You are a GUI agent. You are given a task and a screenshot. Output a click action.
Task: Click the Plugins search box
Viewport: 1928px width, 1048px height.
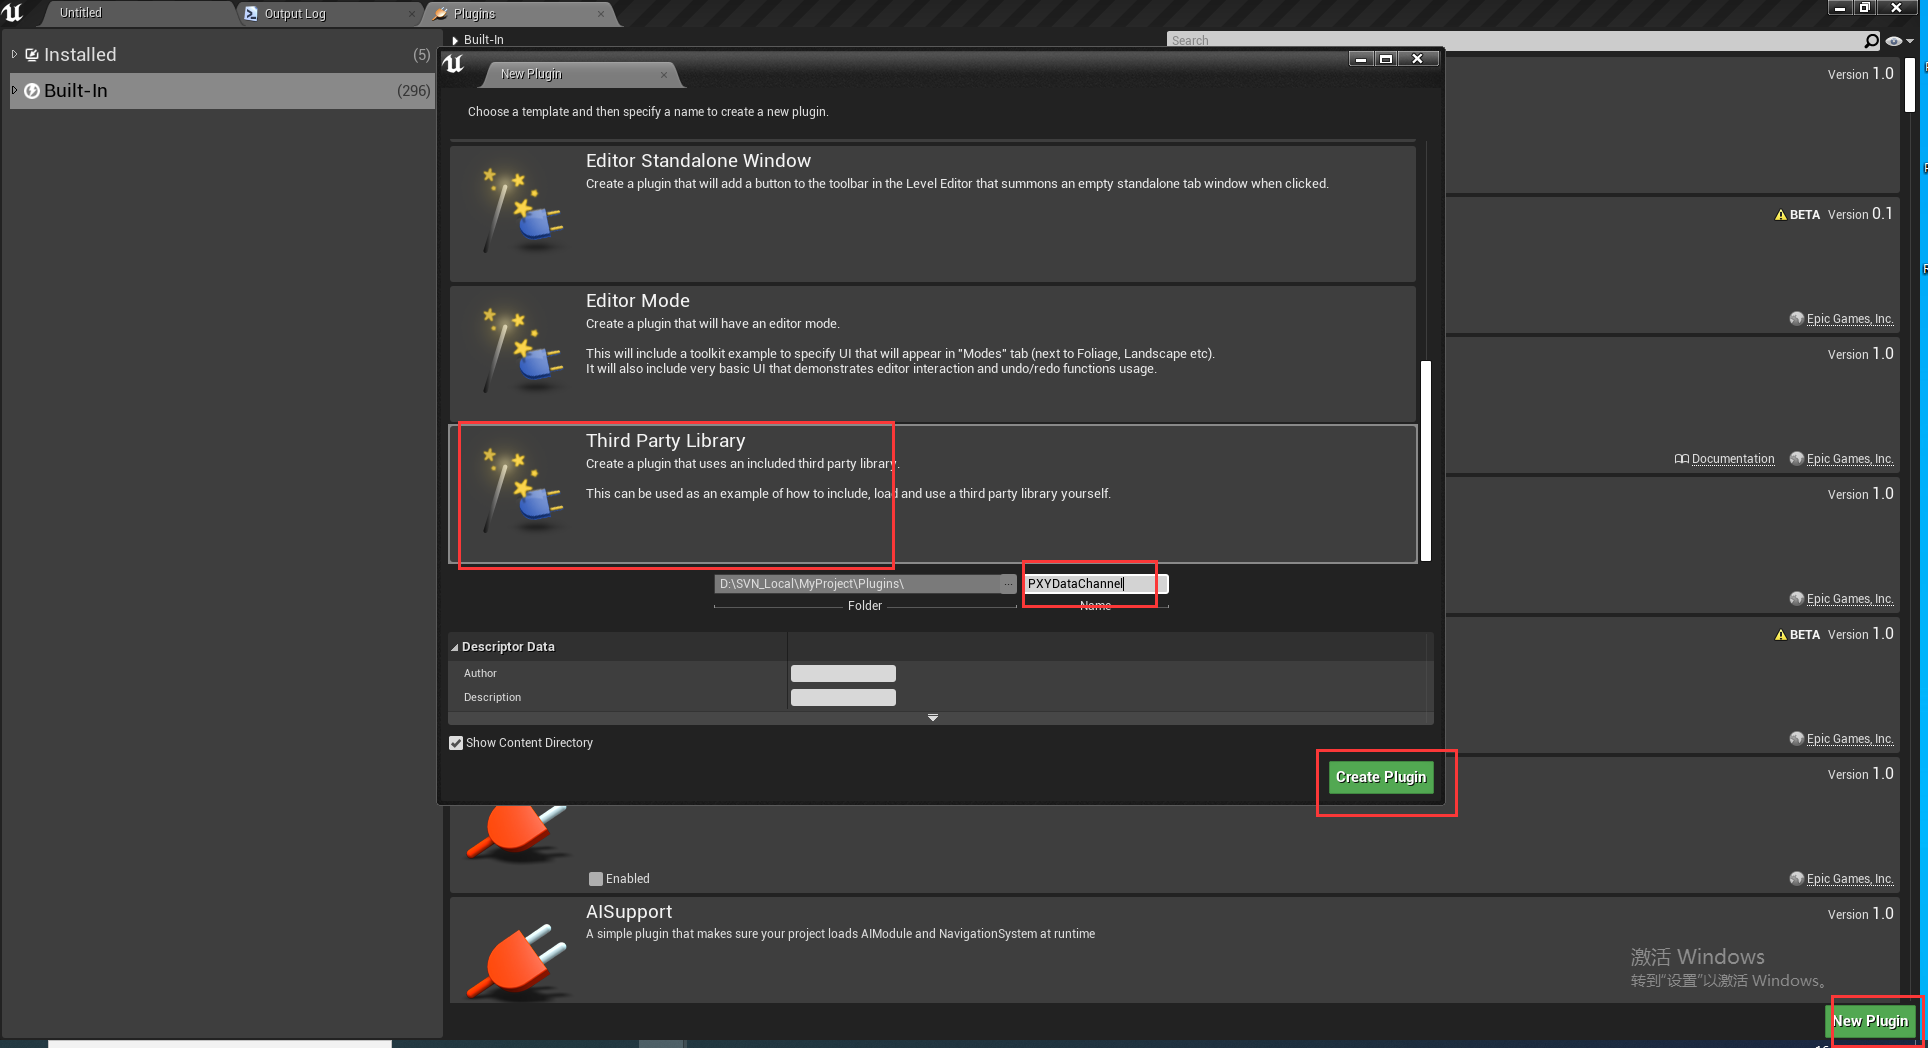coord(1514,41)
